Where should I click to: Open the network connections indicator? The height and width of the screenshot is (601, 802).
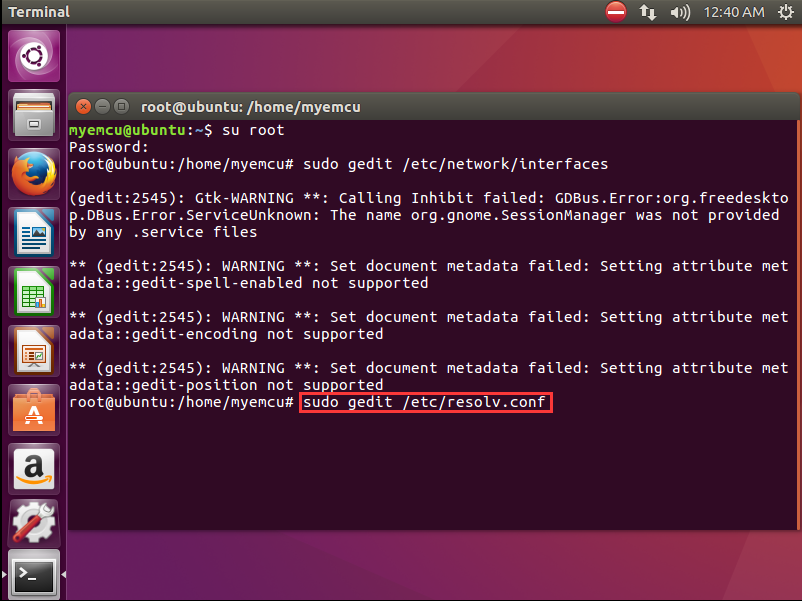(648, 12)
